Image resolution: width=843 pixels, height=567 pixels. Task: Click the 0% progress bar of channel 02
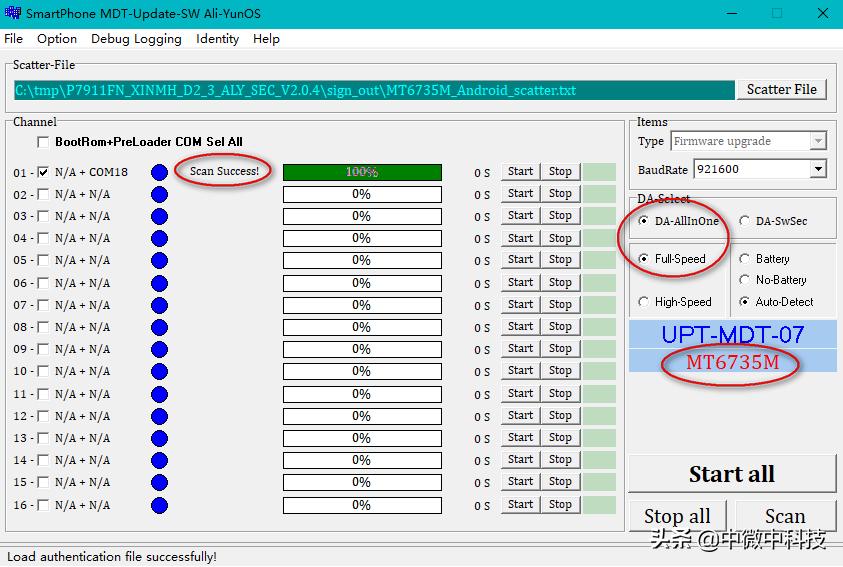click(362, 194)
